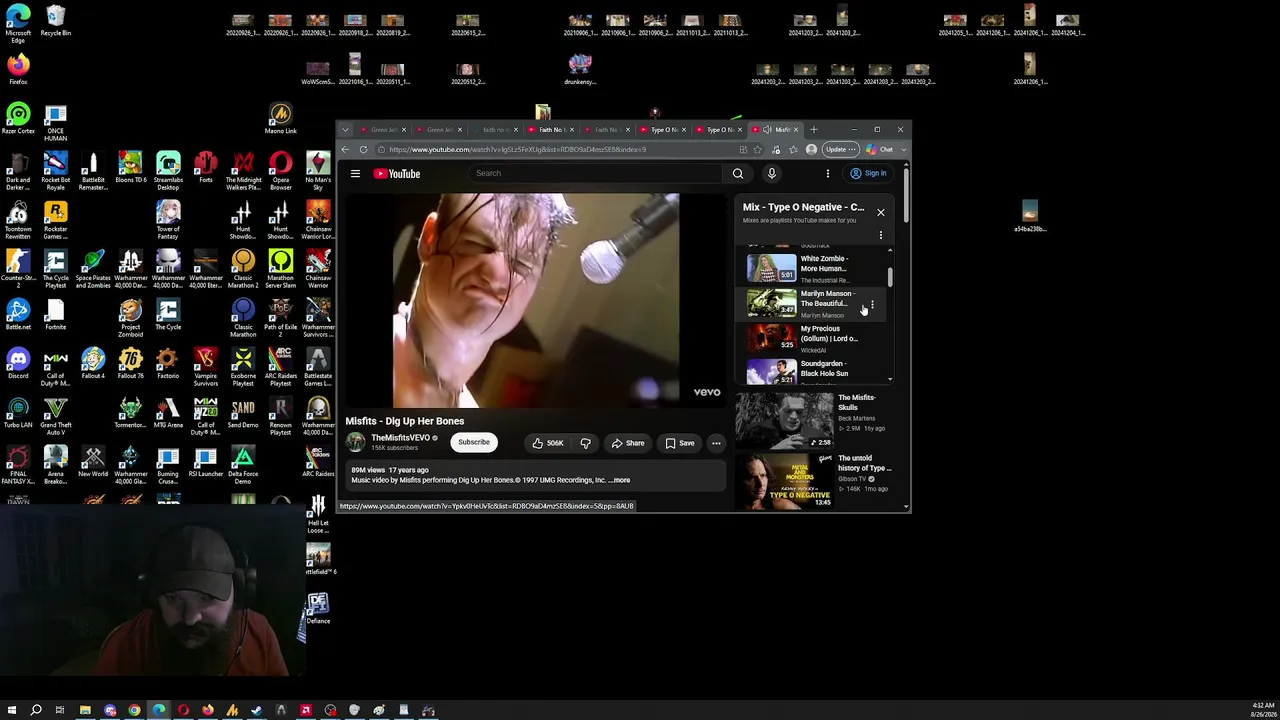This screenshot has height=720, width=1280.
Task: Select the Recycle Bin desktop icon
Action: click(55, 21)
